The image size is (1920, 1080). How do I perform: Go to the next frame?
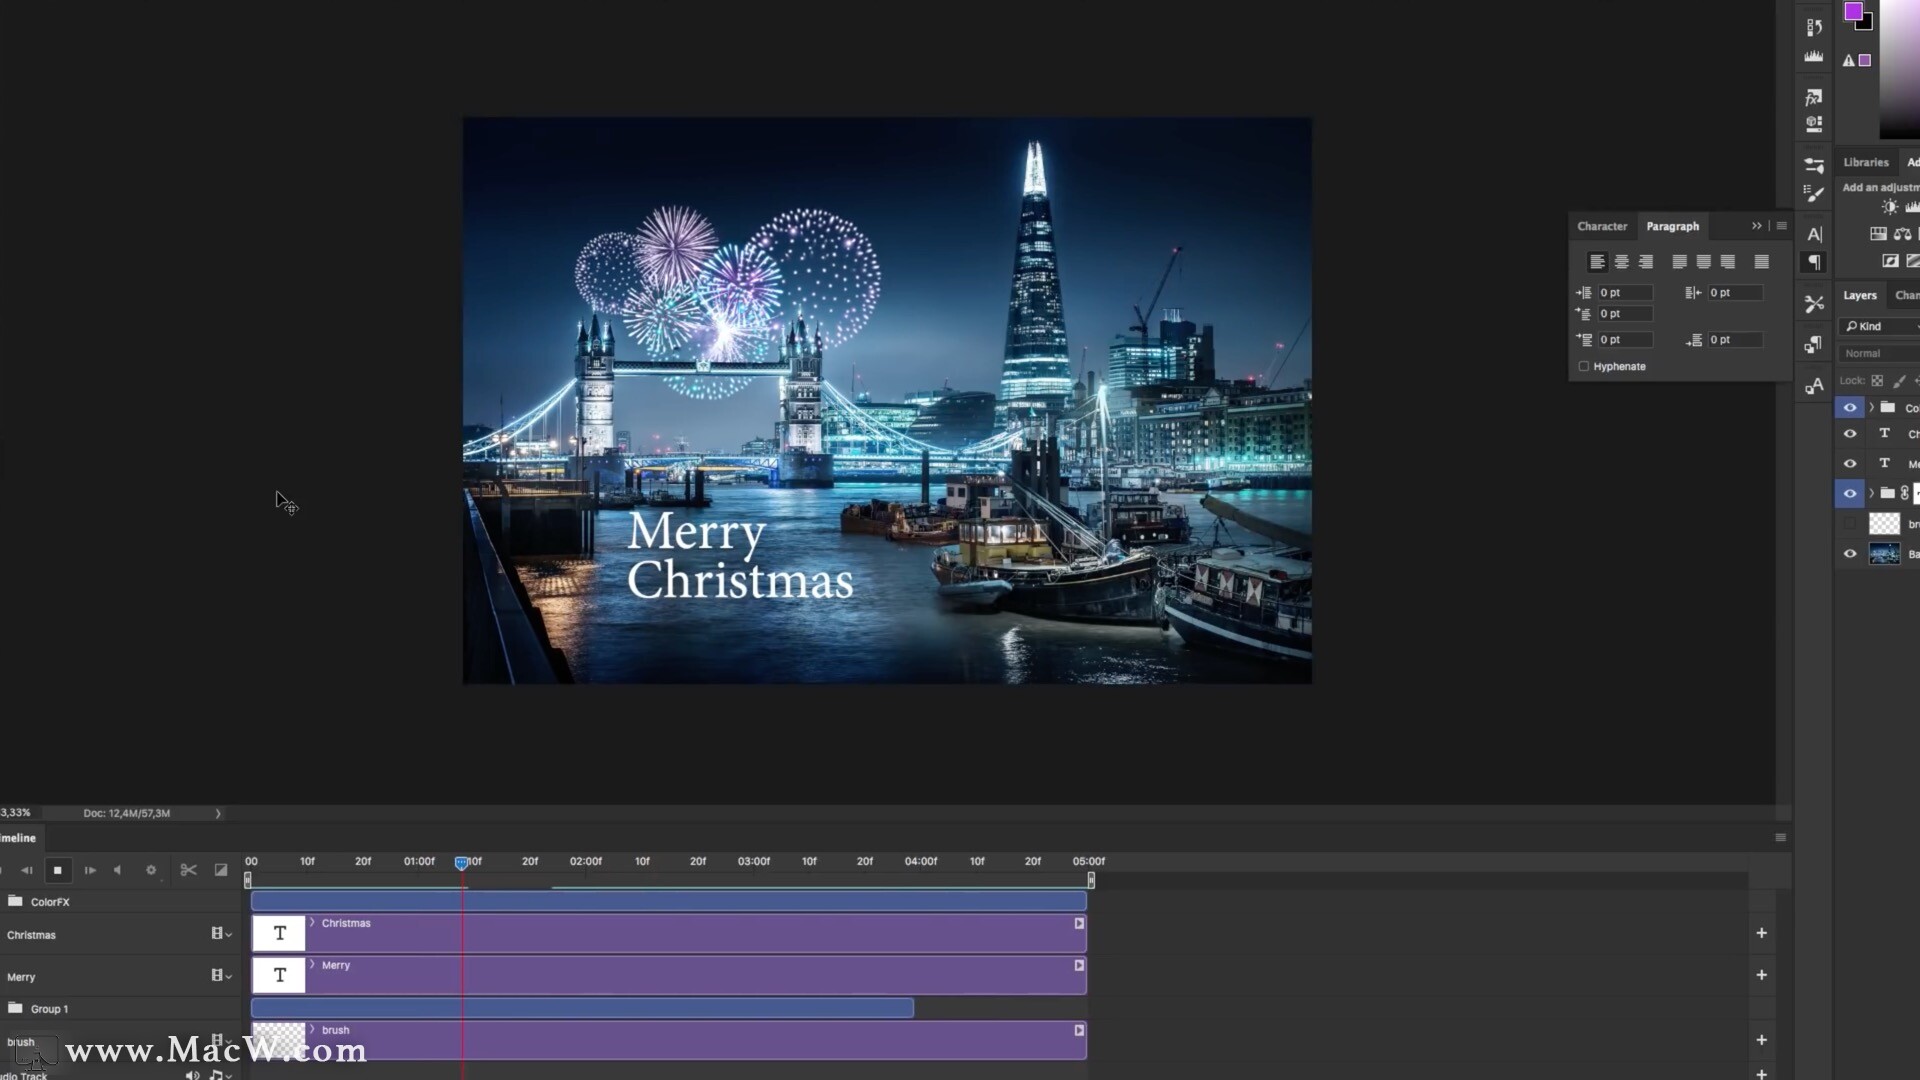90,870
